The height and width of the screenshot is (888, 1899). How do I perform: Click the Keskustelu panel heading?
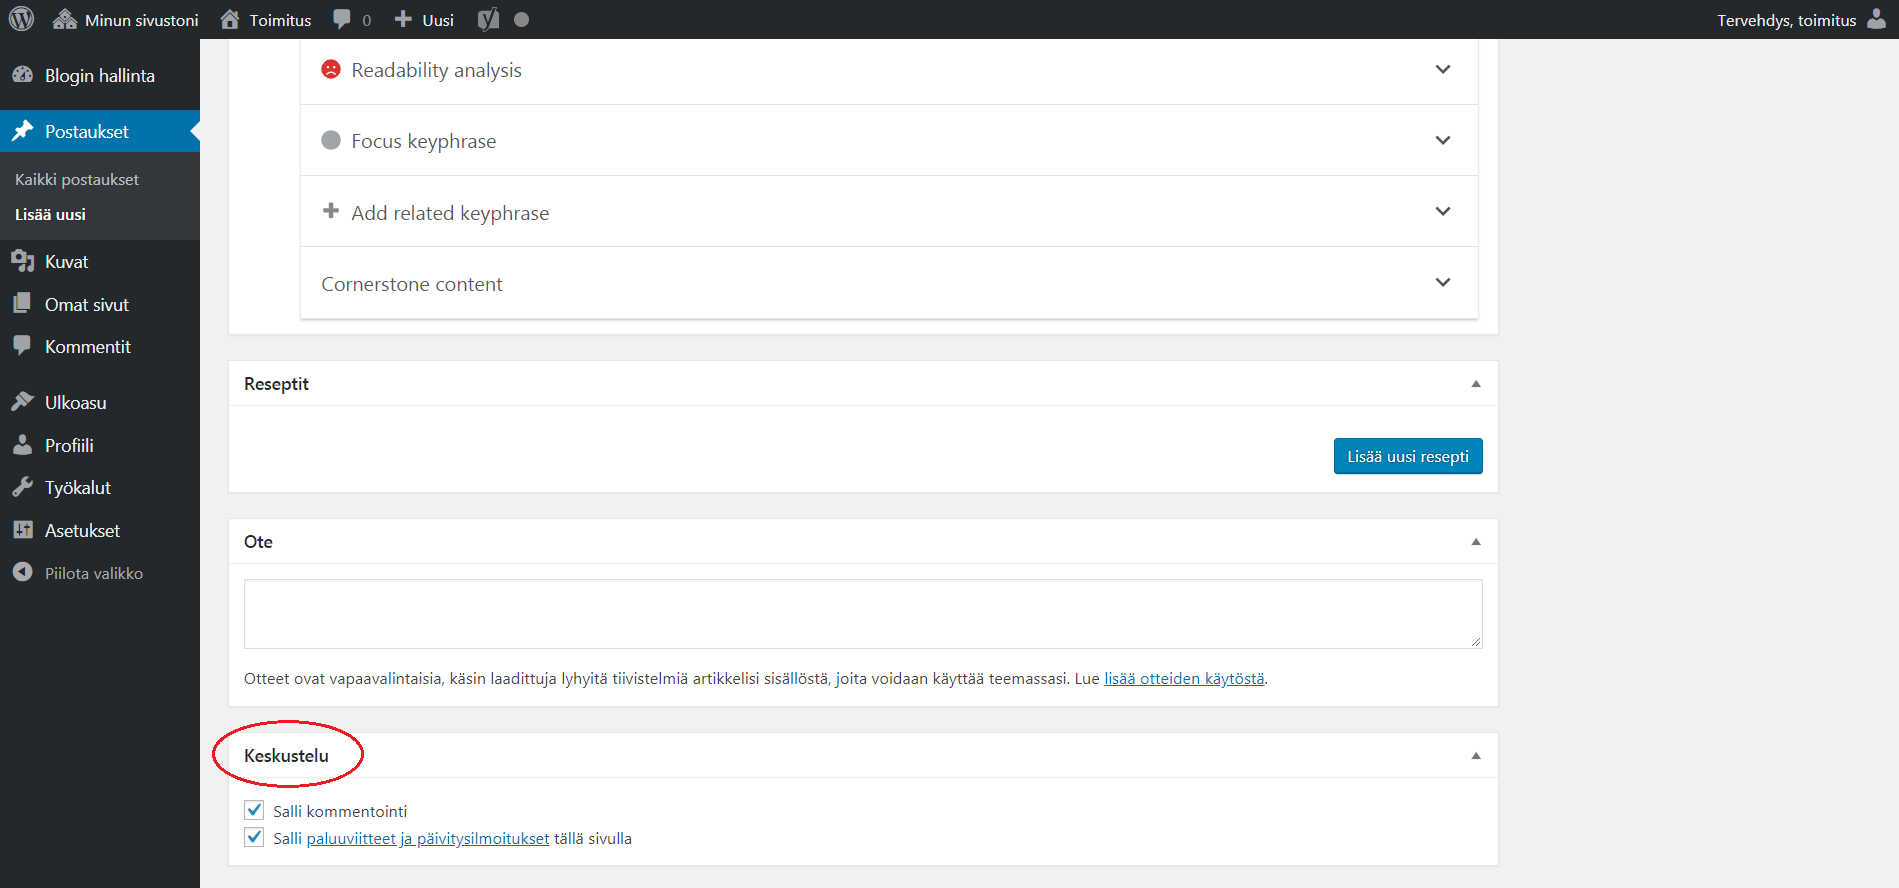[x=286, y=755]
